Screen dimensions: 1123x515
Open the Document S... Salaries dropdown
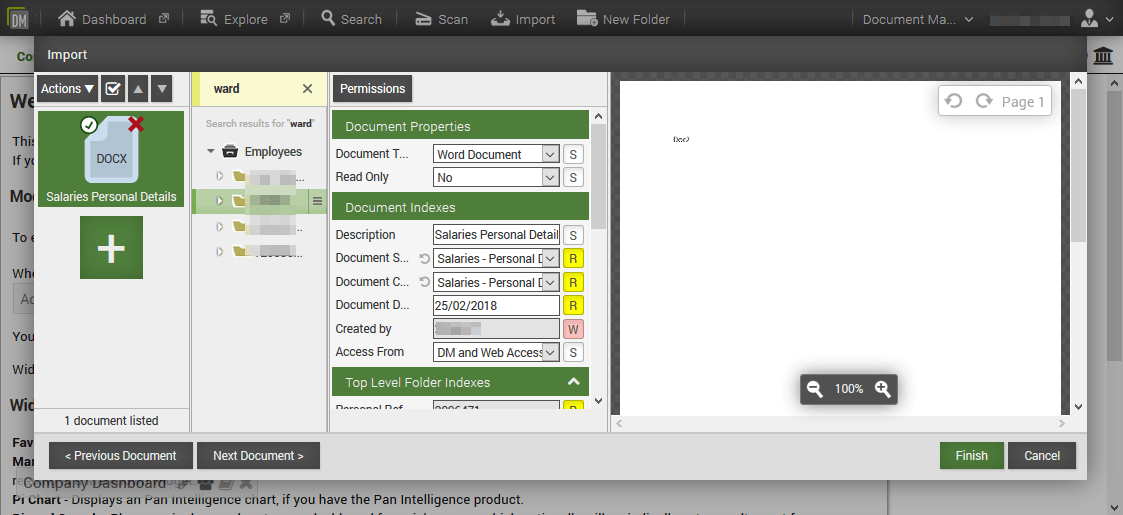tap(496, 259)
